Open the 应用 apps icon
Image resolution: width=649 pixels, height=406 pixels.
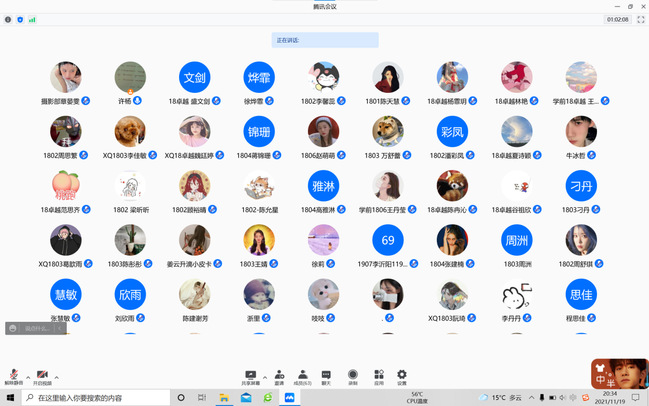[x=378, y=376]
